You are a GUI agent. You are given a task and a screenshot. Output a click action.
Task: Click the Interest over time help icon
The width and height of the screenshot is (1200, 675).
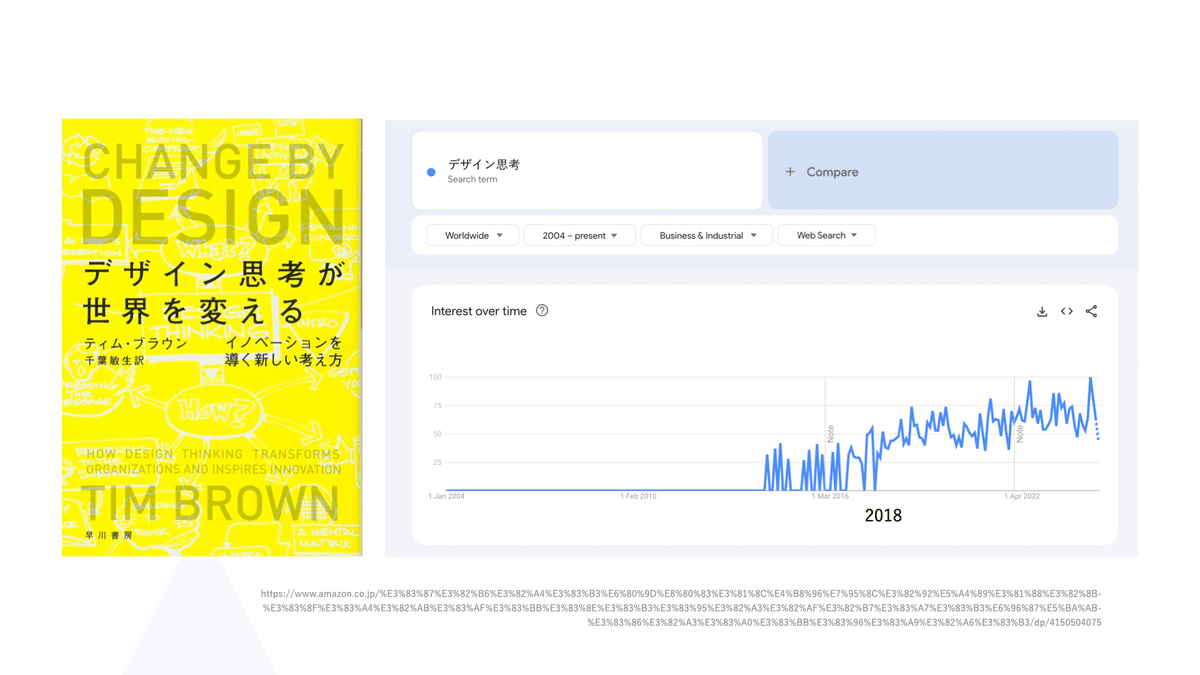point(541,311)
